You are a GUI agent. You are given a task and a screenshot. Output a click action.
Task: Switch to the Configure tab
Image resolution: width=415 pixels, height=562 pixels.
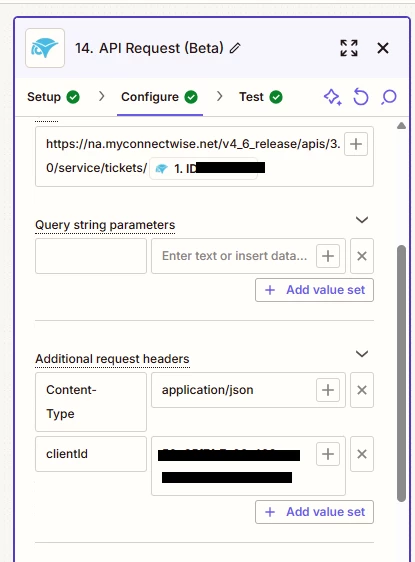159,97
